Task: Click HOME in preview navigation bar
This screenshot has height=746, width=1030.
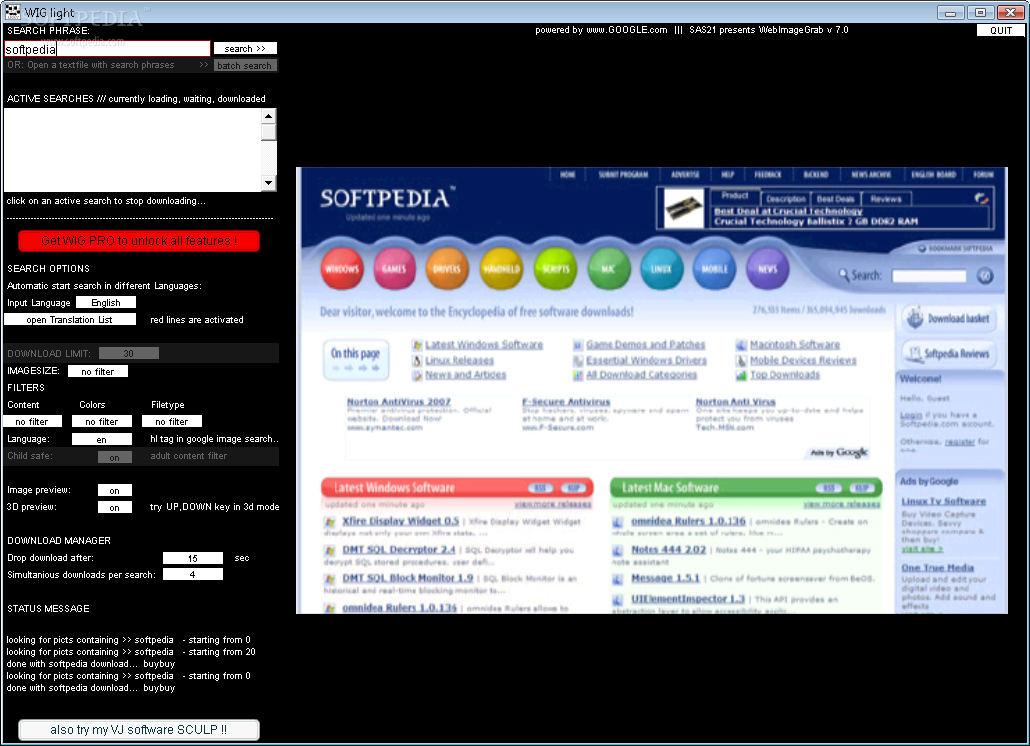Action: pos(568,175)
